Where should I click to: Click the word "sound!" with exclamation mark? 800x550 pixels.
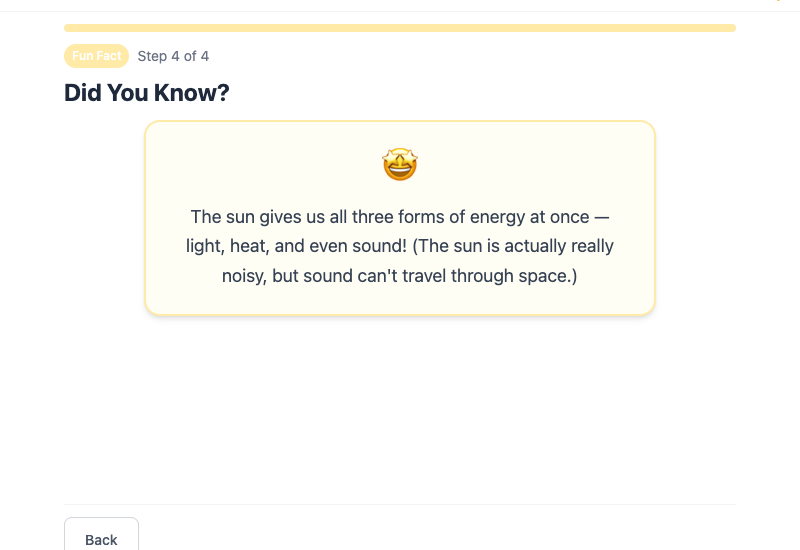(377, 246)
